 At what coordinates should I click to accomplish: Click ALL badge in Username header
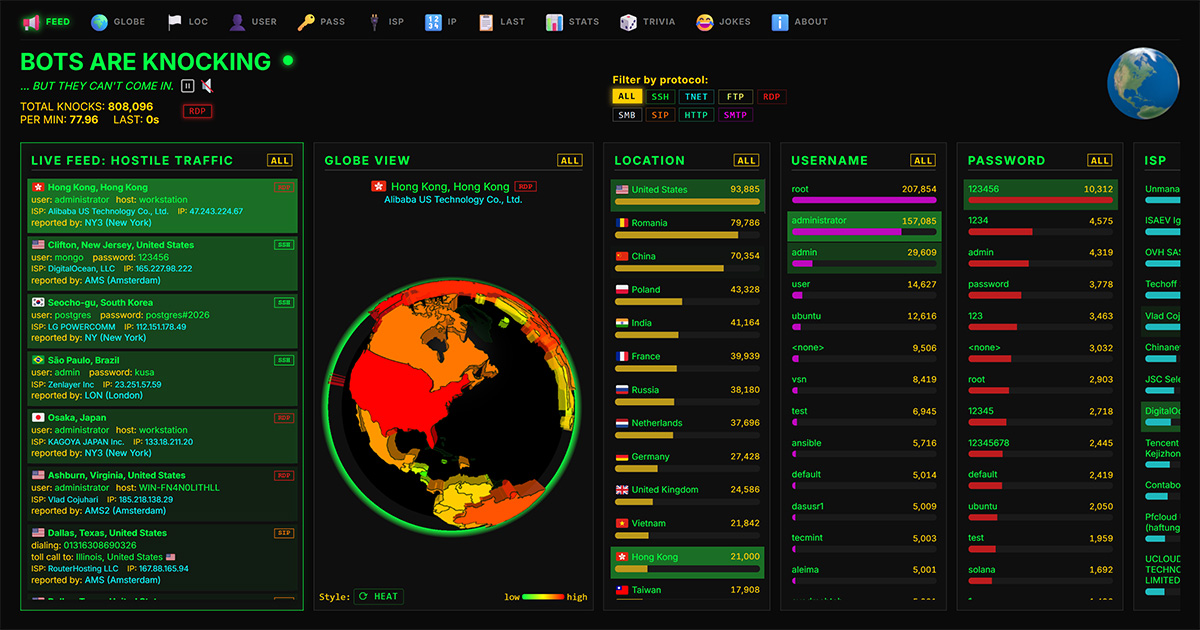click(924, 160)
